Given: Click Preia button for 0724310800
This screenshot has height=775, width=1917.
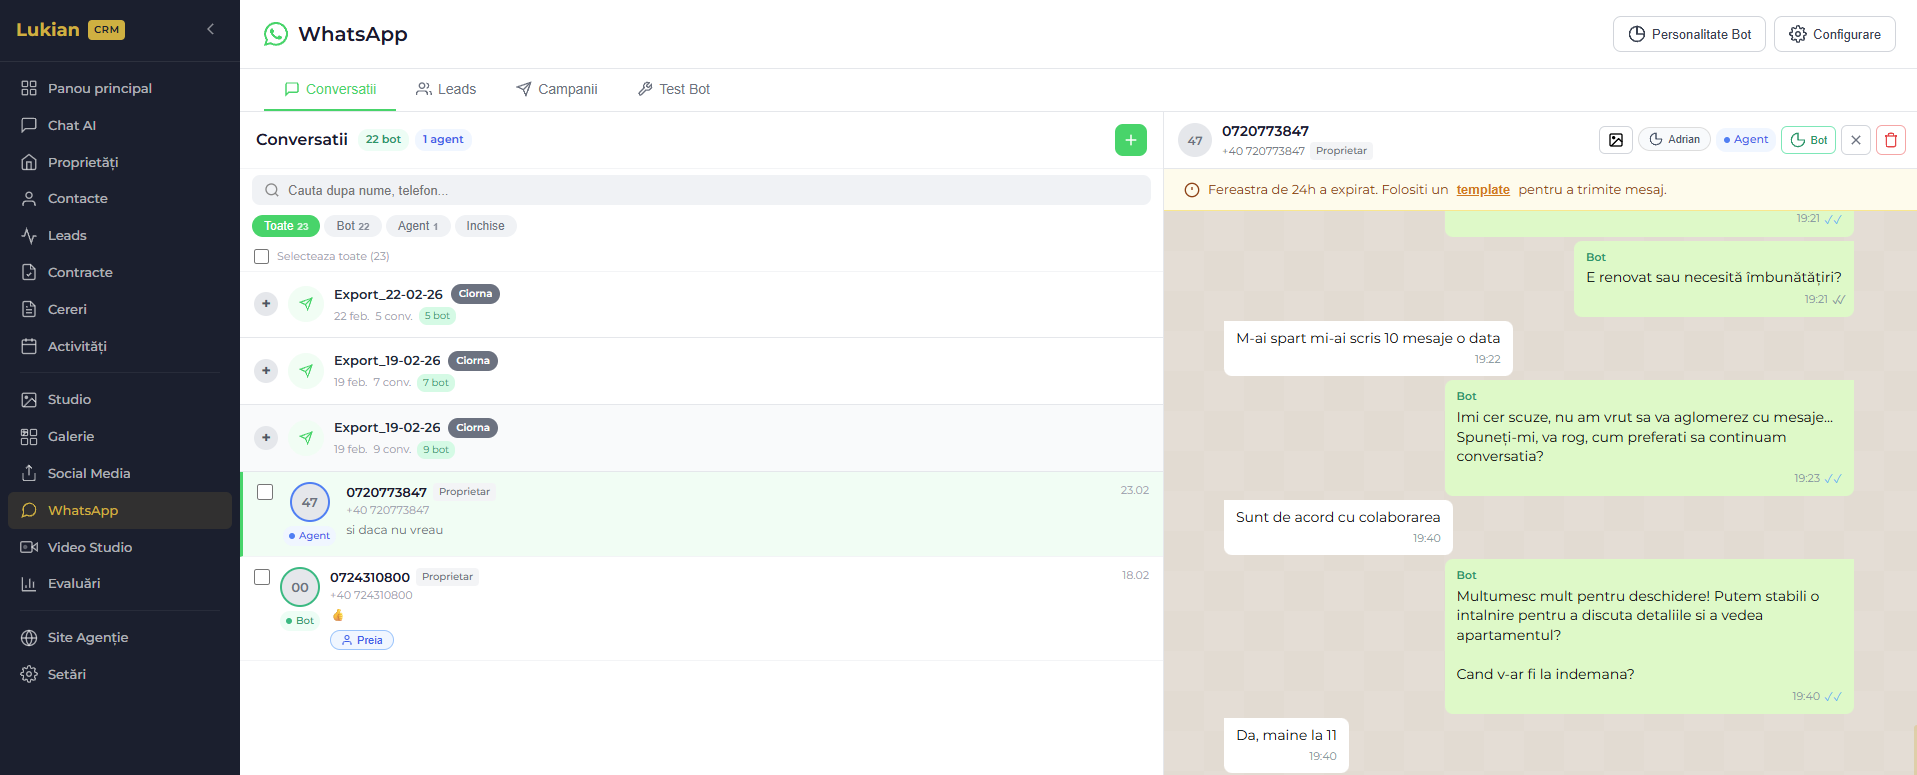Looking at the screenshot, I should (x=362, y=640).
